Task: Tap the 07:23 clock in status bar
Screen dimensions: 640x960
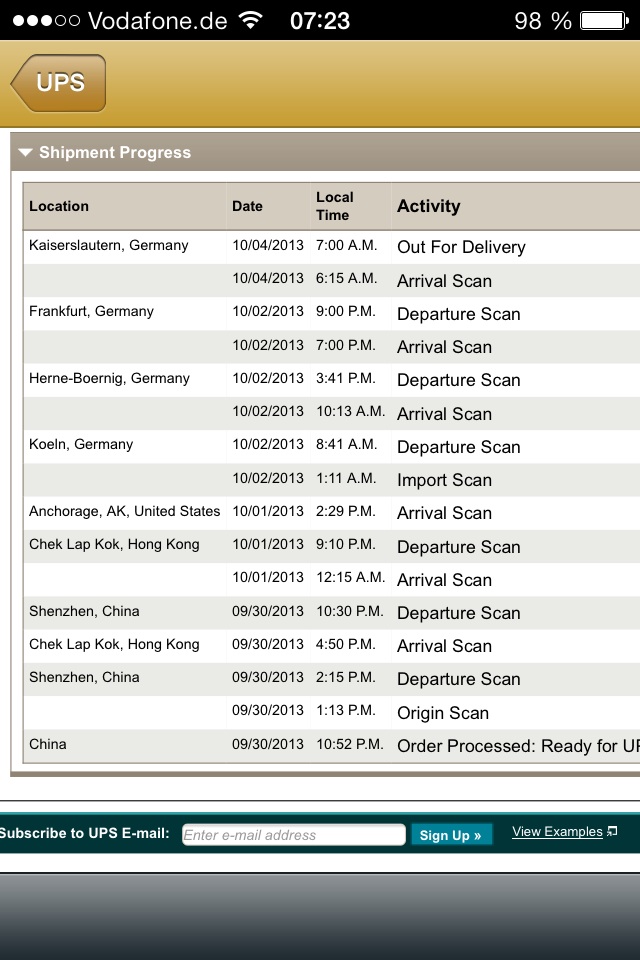Action: click(320, 20)
